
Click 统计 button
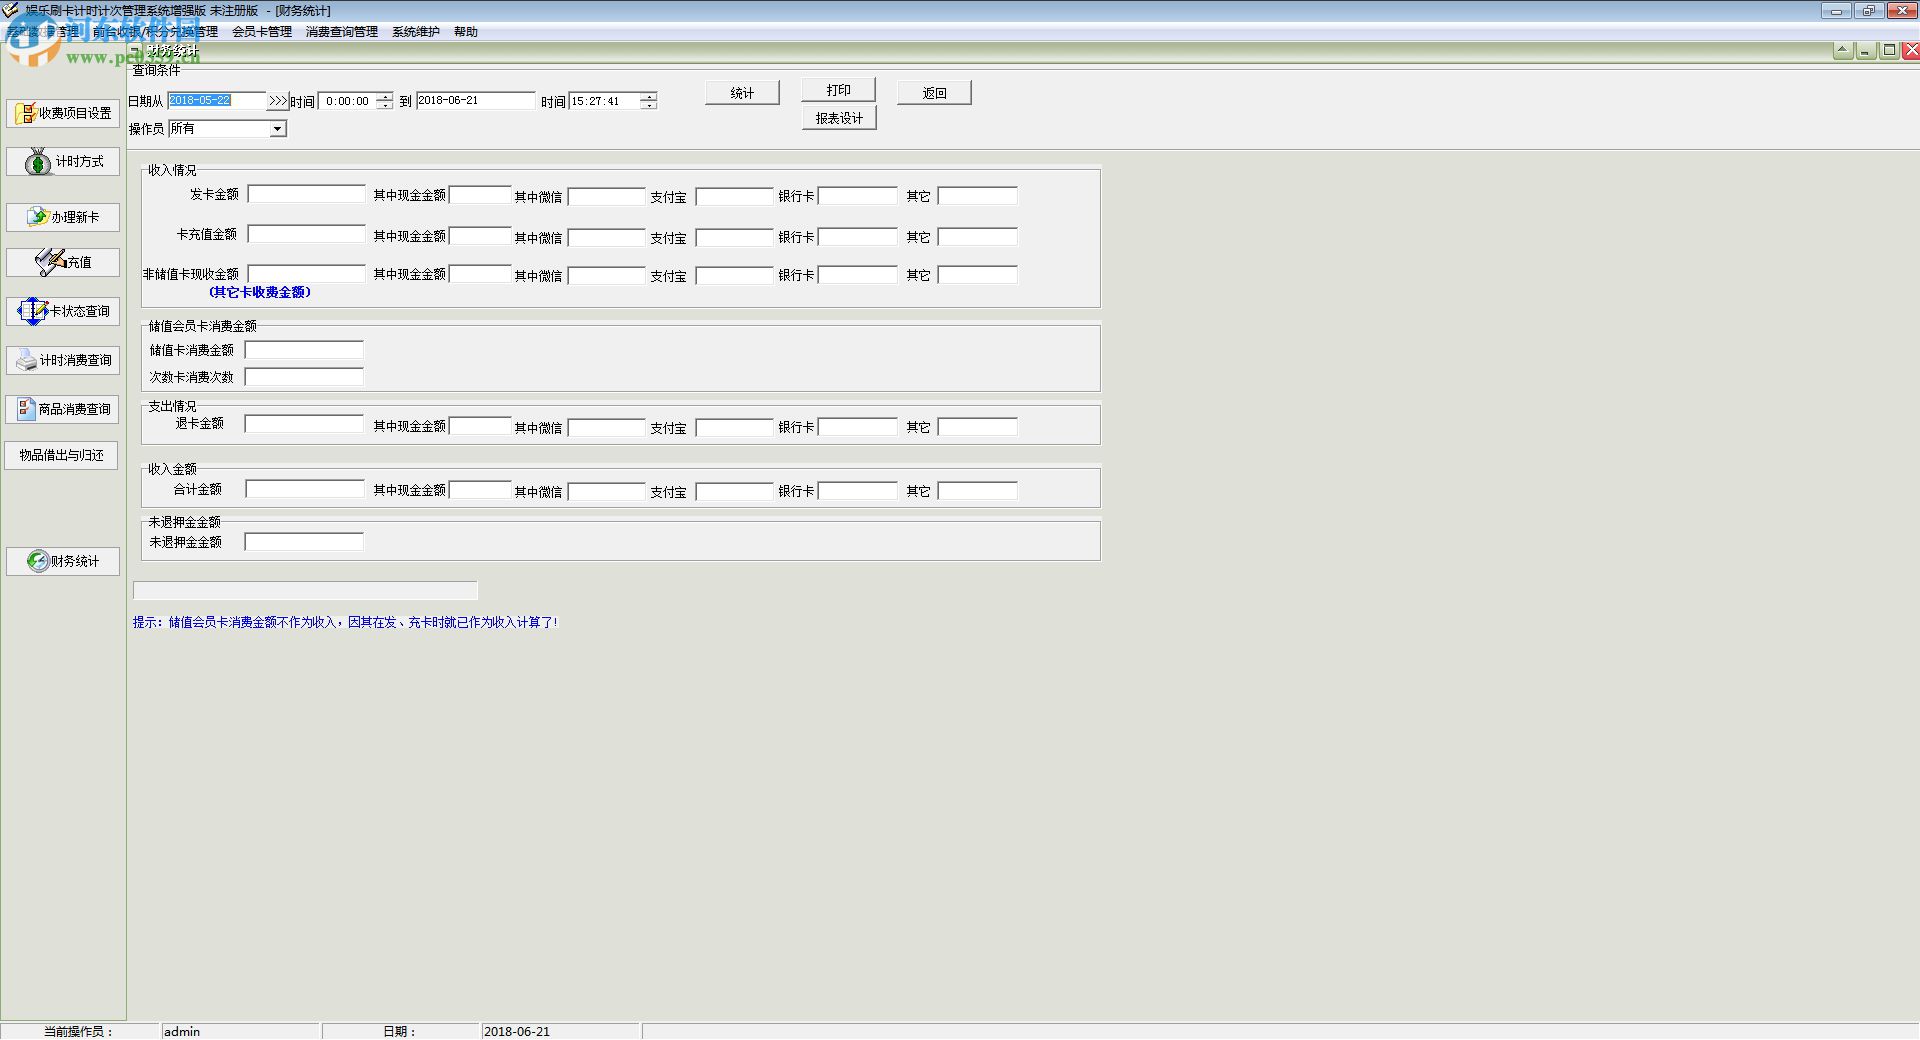pos(742,93)
